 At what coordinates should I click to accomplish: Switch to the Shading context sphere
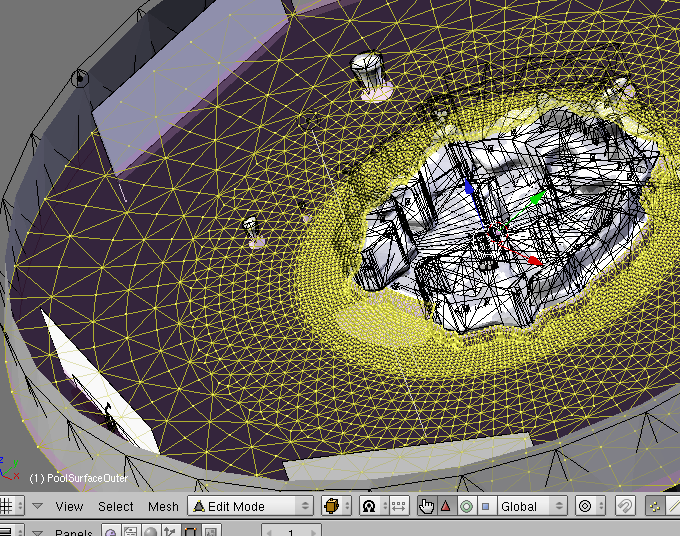tap(150, 531)
